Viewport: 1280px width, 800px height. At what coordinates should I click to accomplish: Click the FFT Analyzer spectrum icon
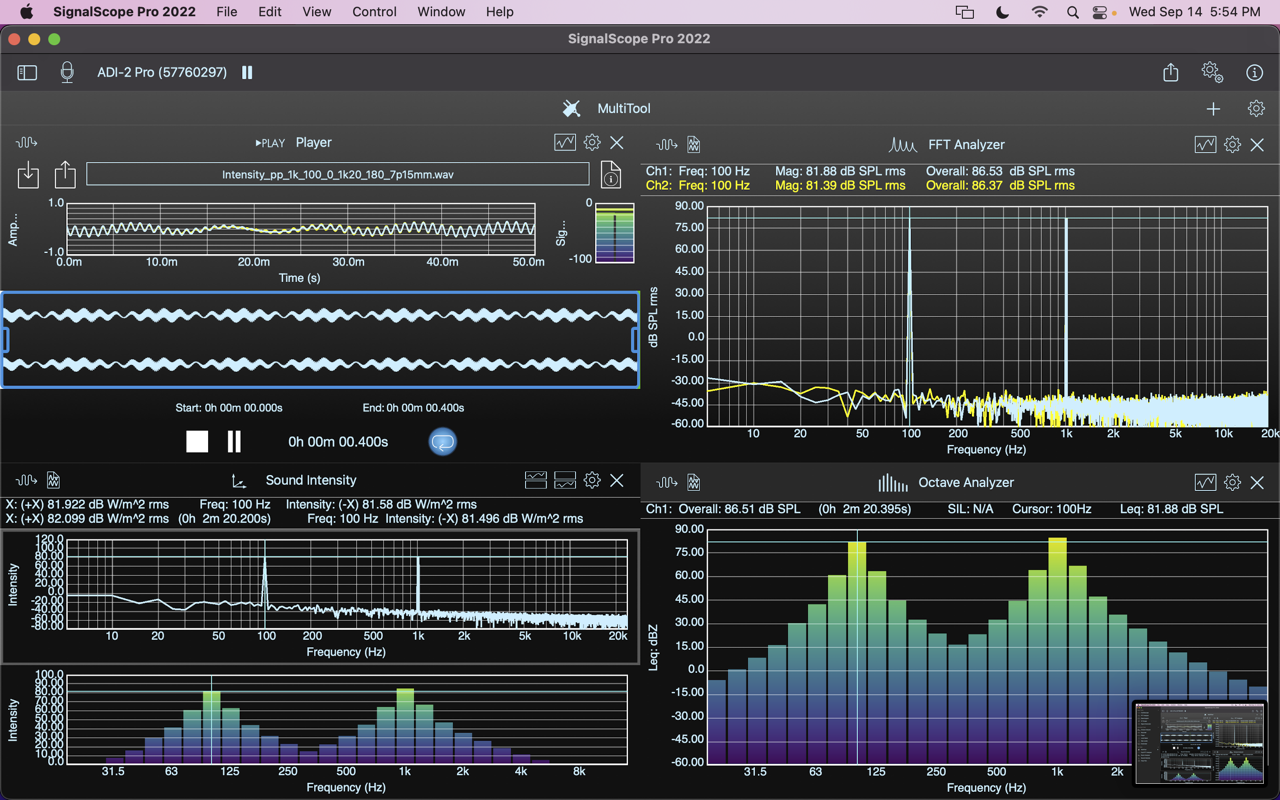tap(903, 145)
